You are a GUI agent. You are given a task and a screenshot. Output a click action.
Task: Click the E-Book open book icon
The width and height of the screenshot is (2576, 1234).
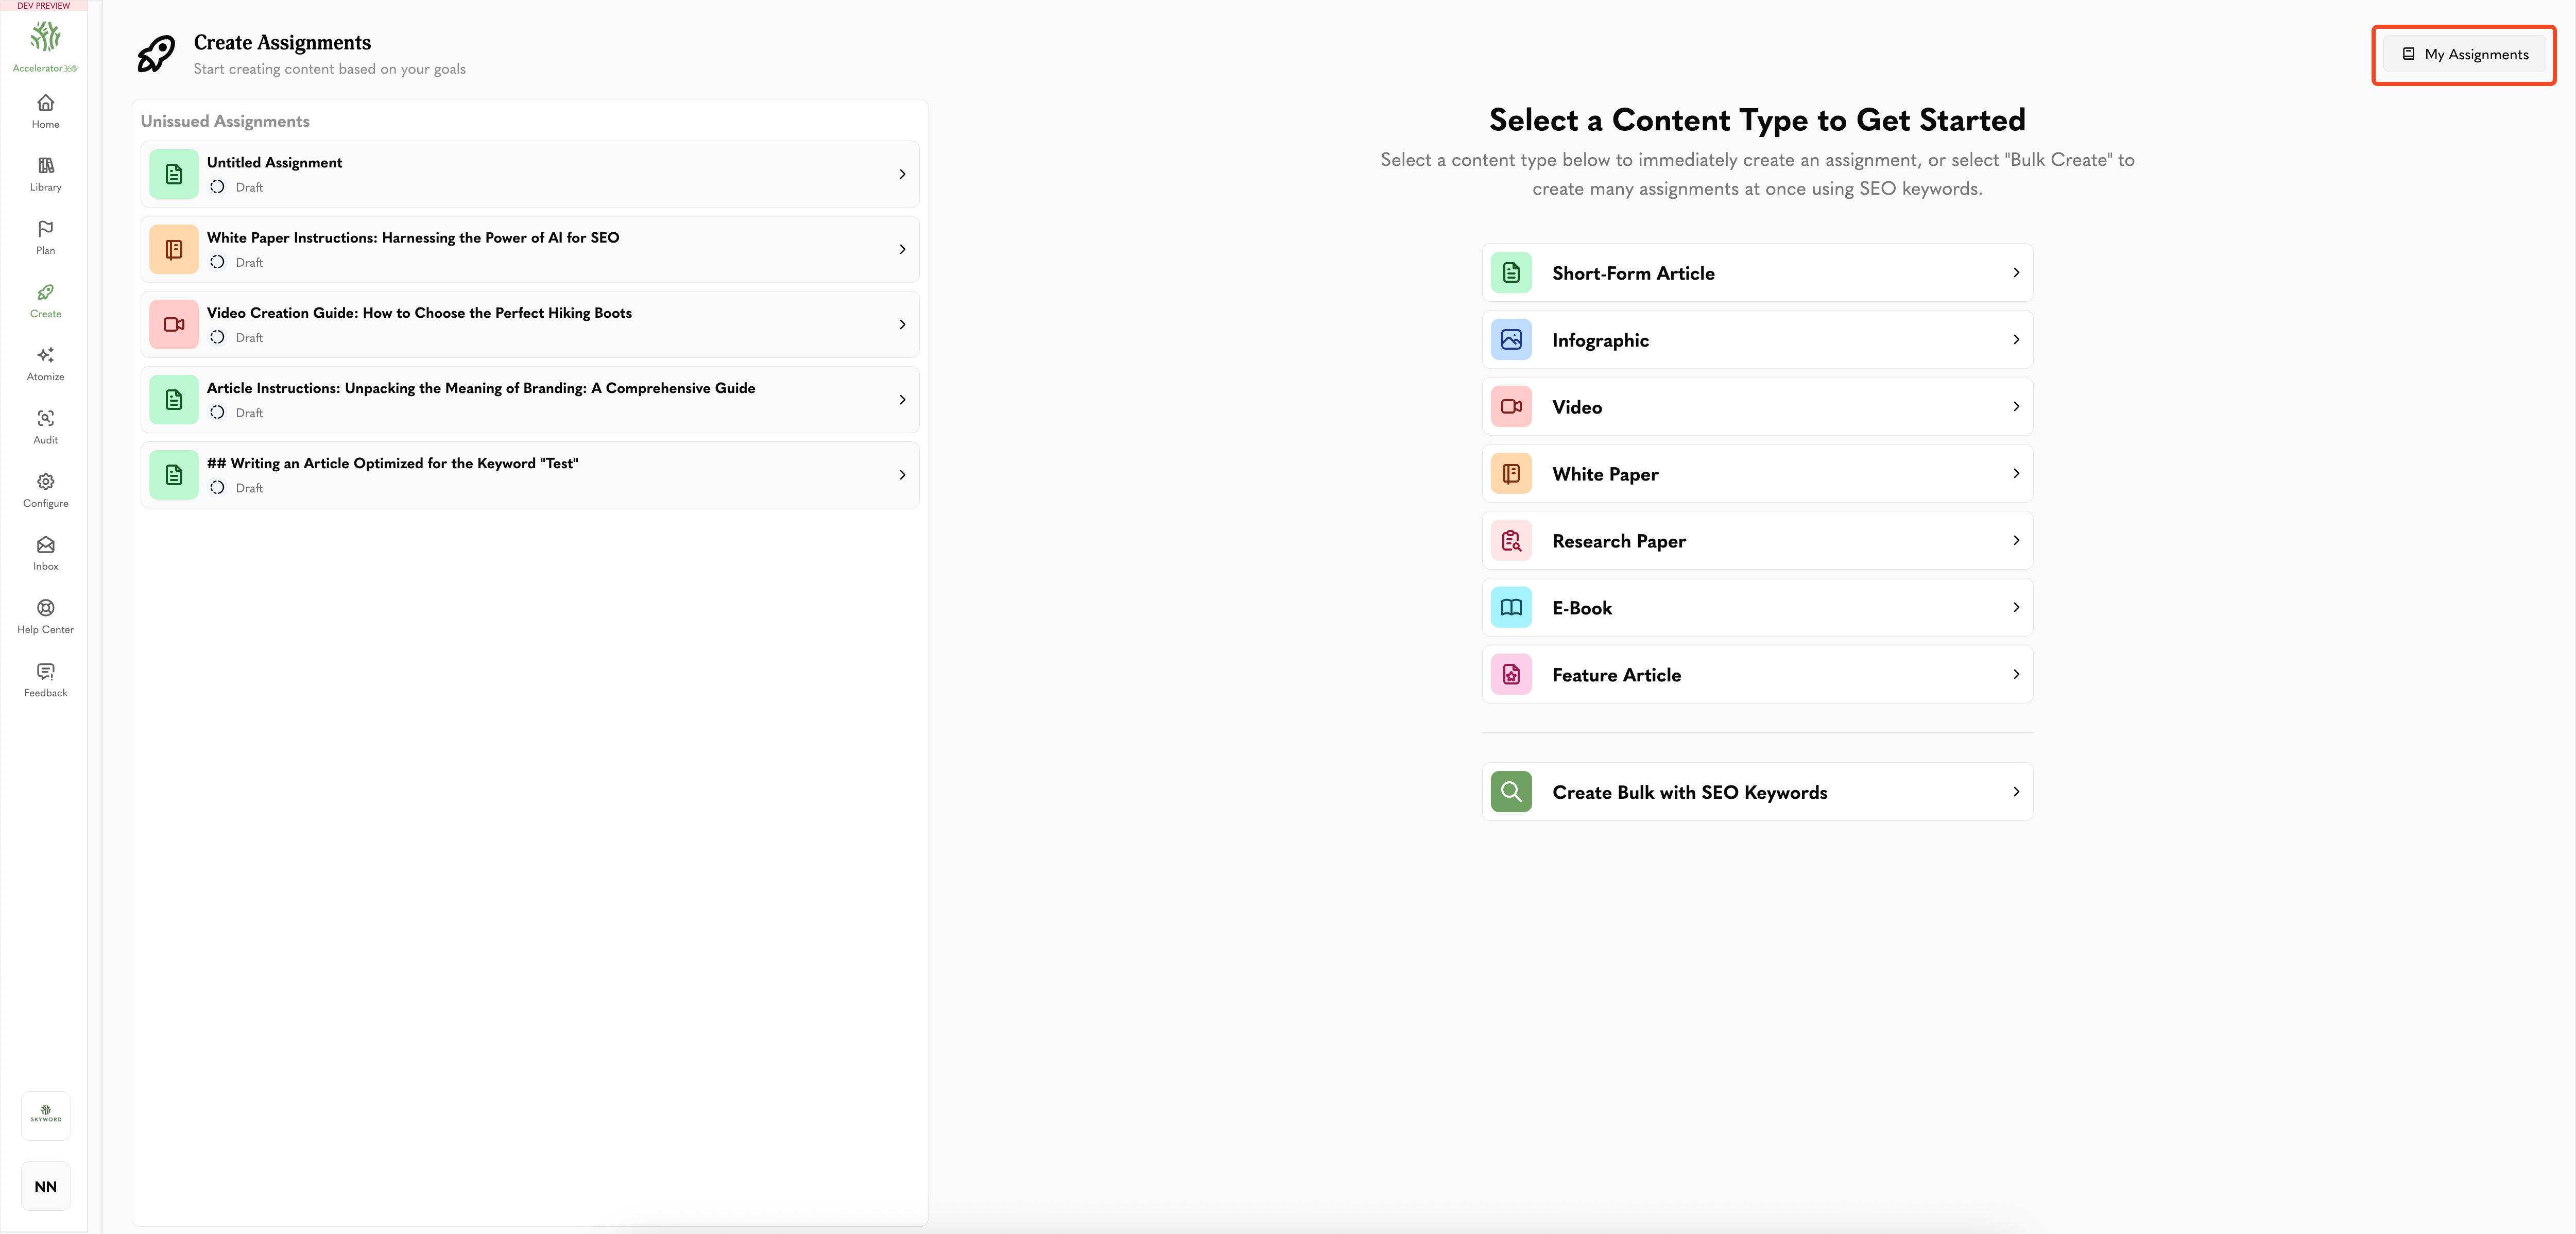tap(1511, 608)
